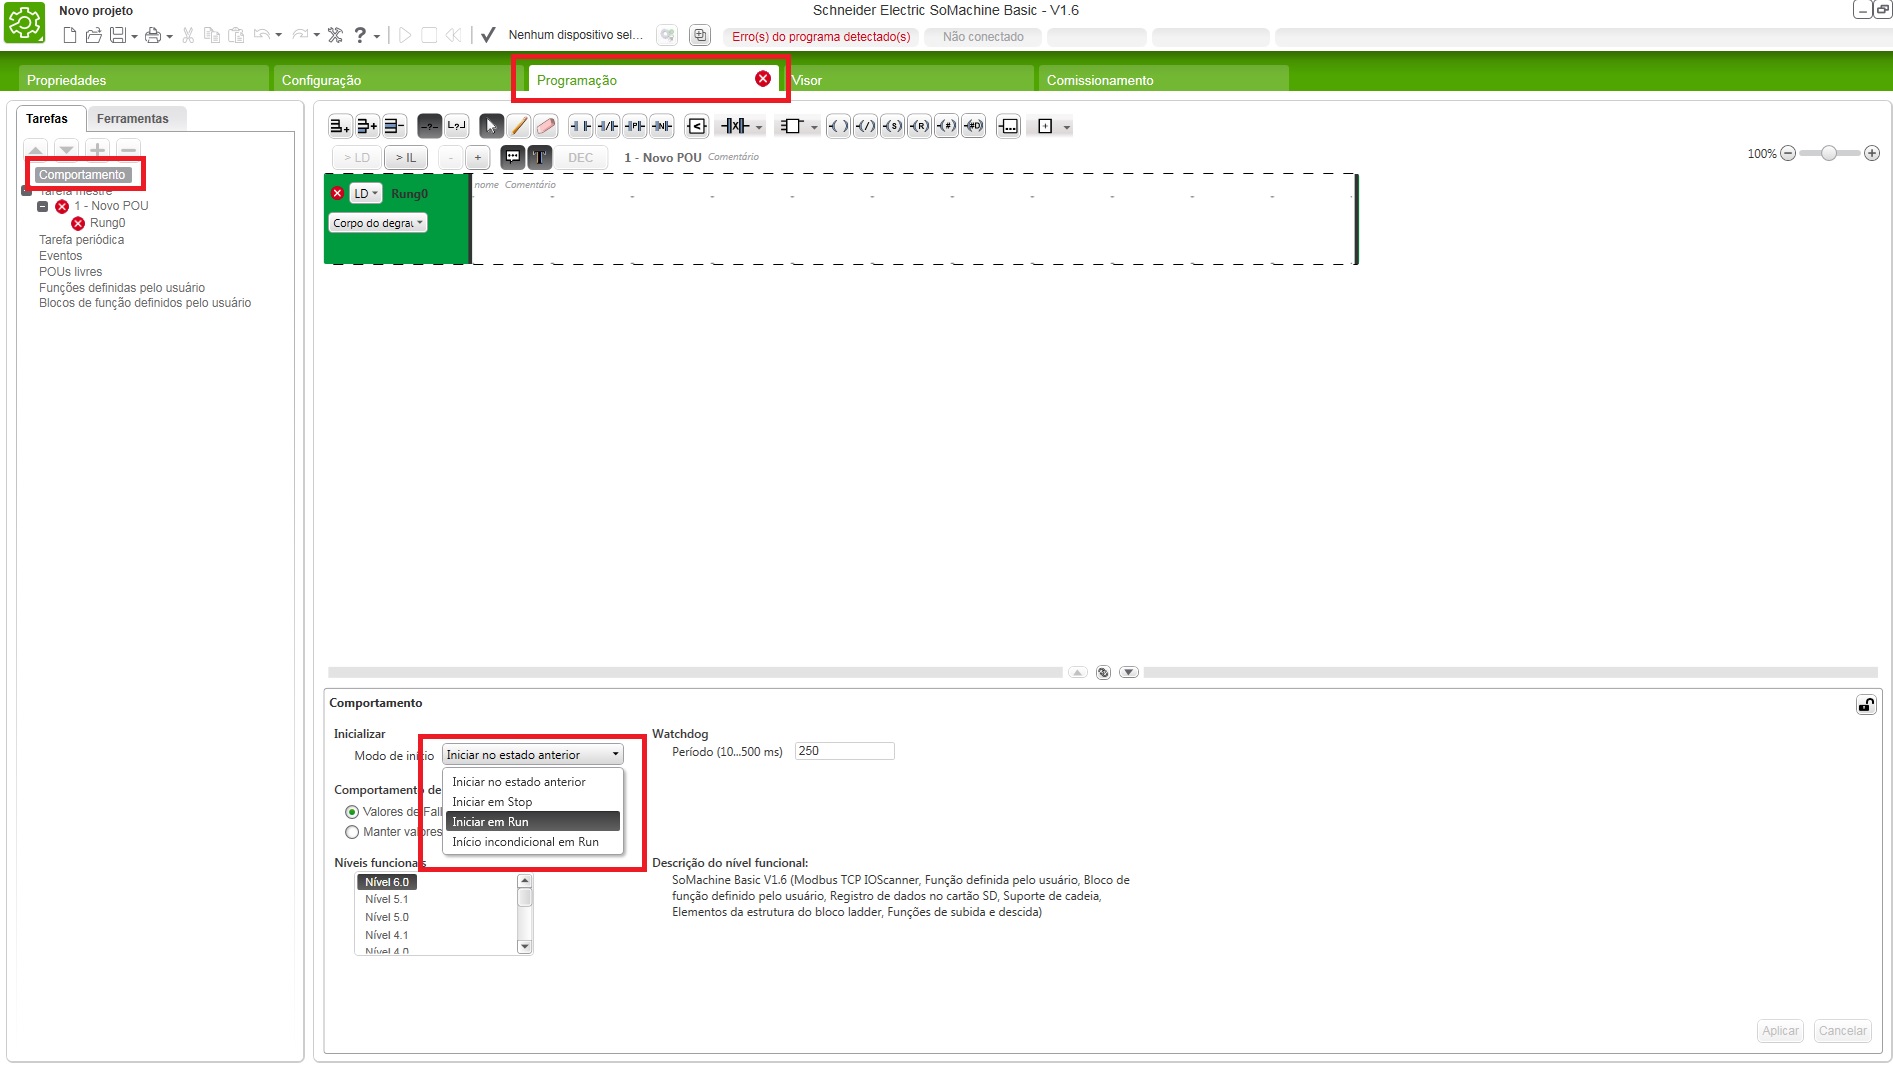Screen dimensions: 1893x1069
Task: Insert a falling edge contact
Action: [x=661, y=126]
